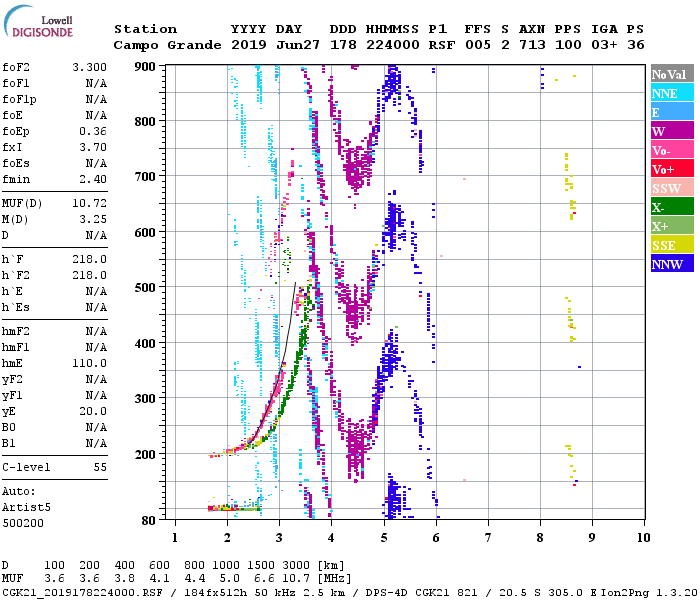Click the RSF program value in header
Screen dimensions: 700x600
click(442, 45)
